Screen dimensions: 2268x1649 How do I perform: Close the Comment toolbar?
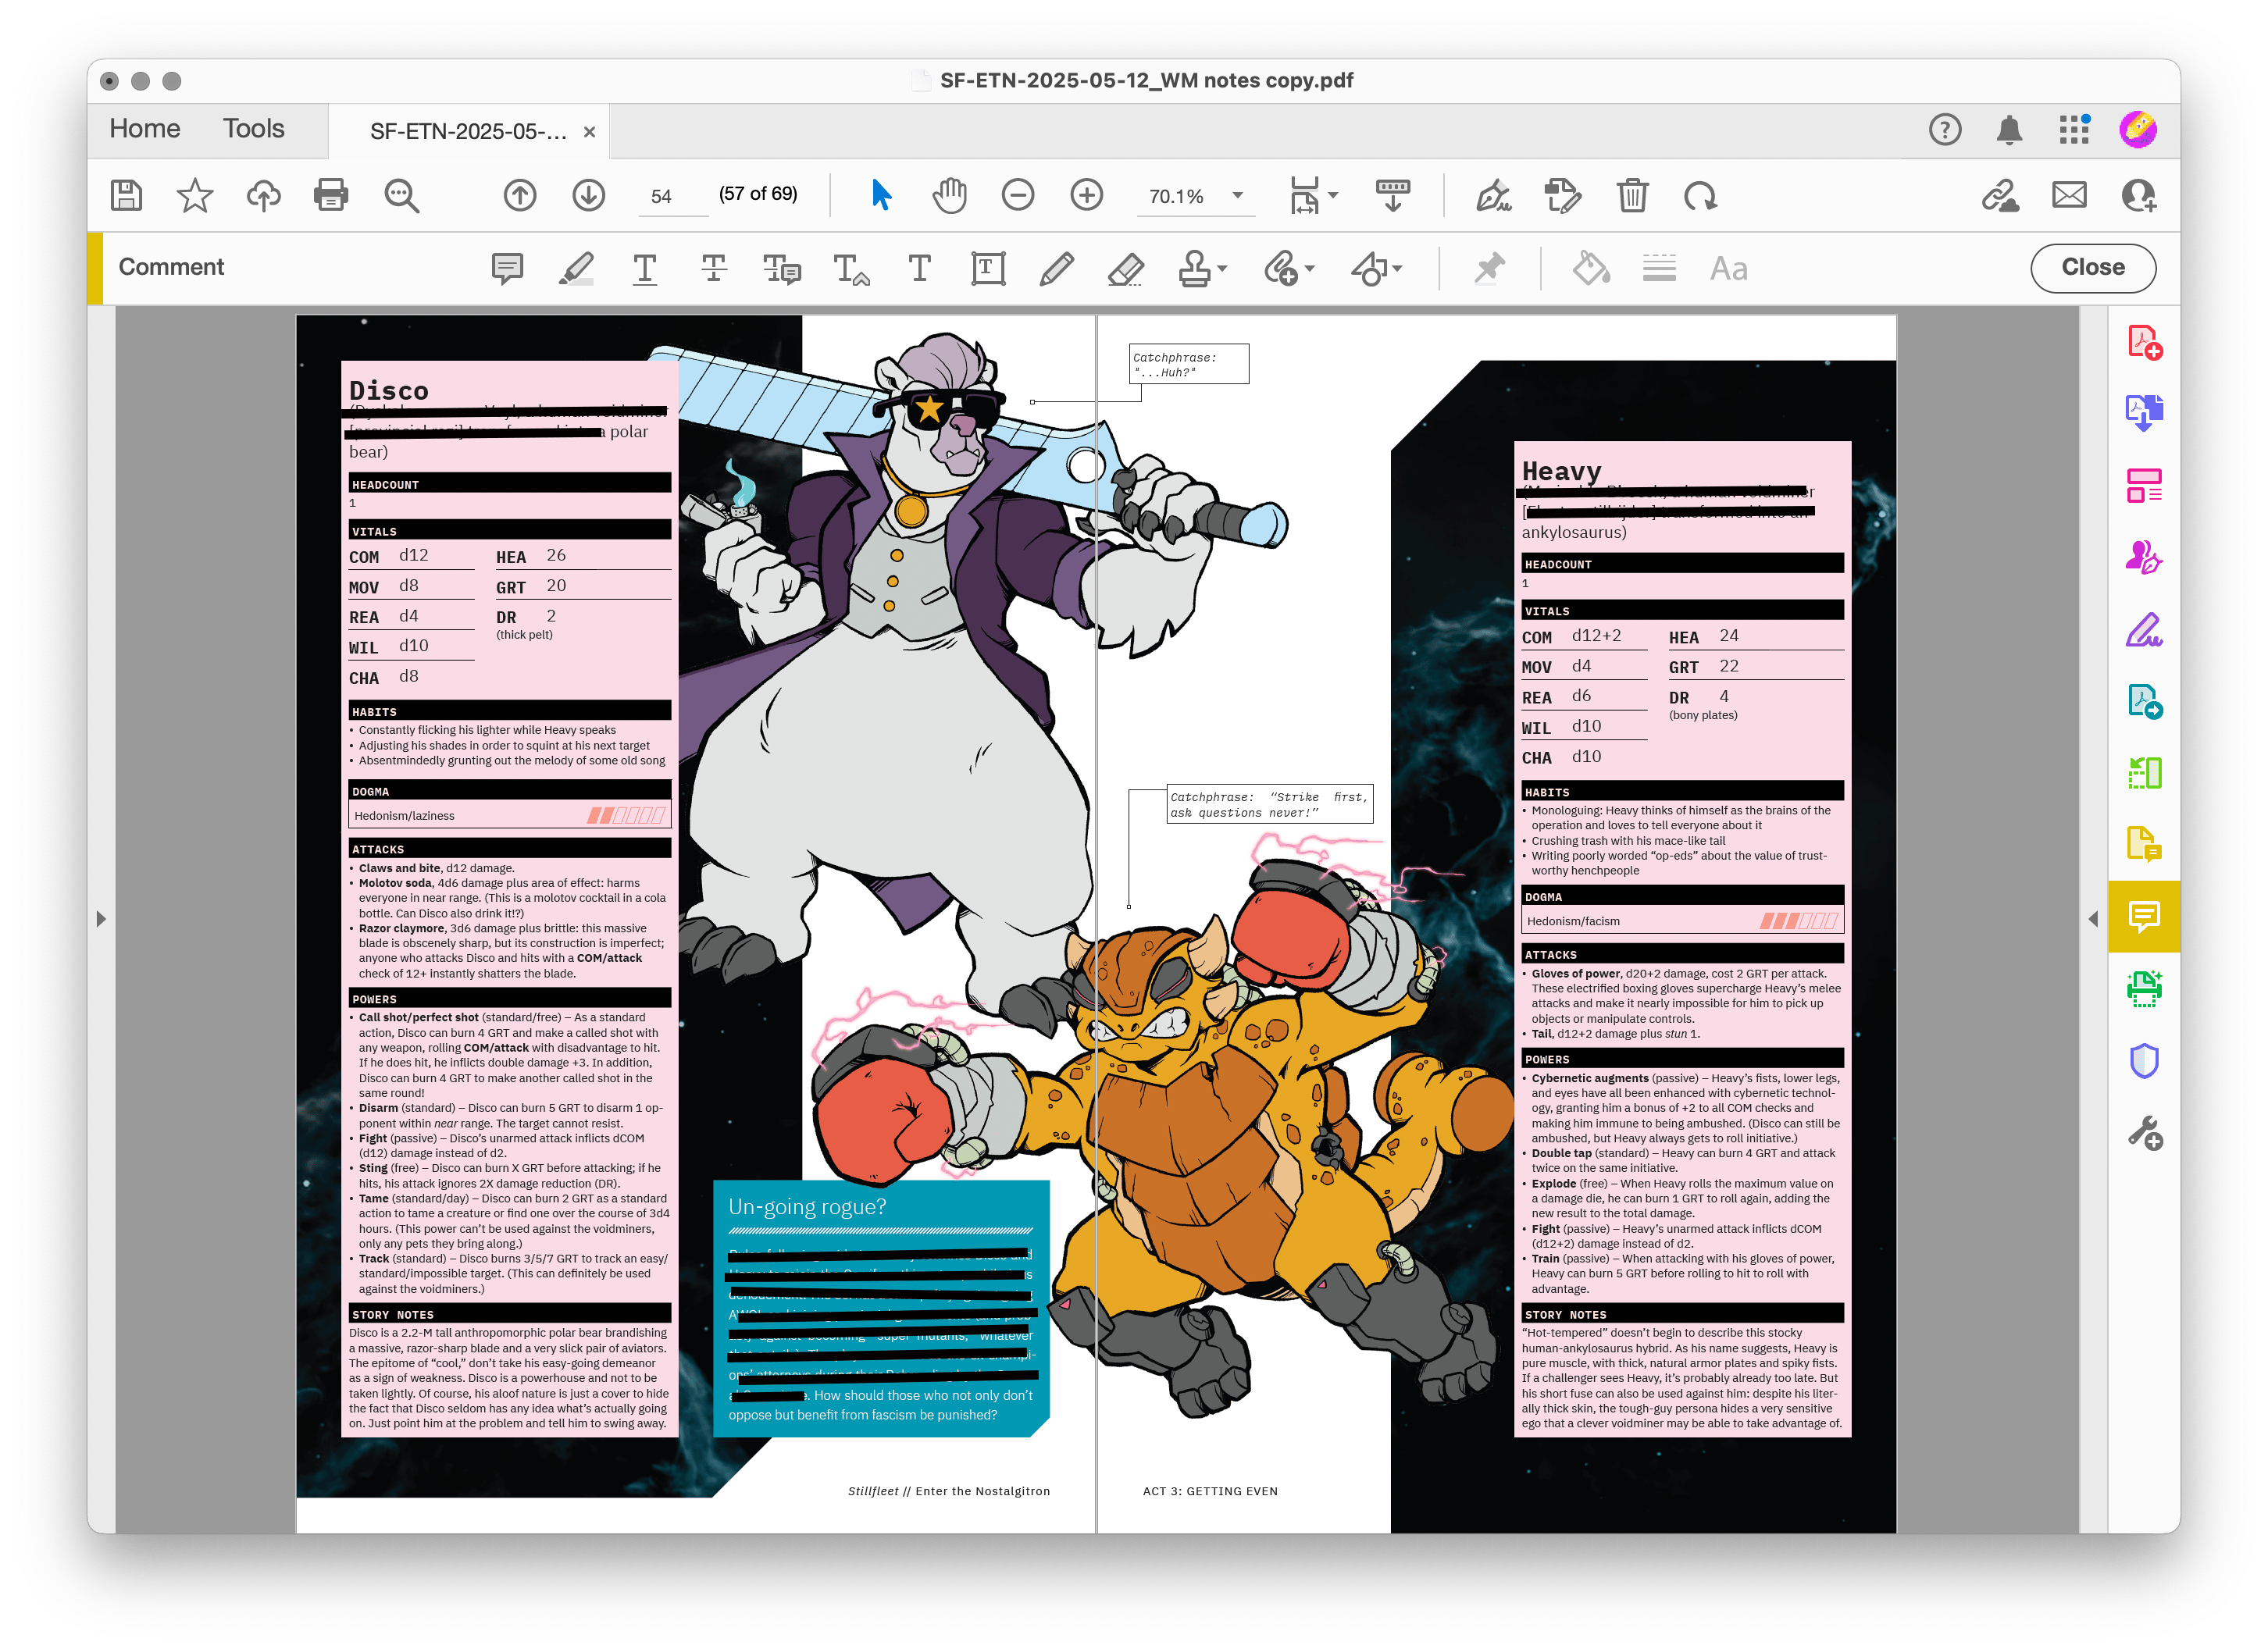pyautogui.click(x=2092, y=267)
